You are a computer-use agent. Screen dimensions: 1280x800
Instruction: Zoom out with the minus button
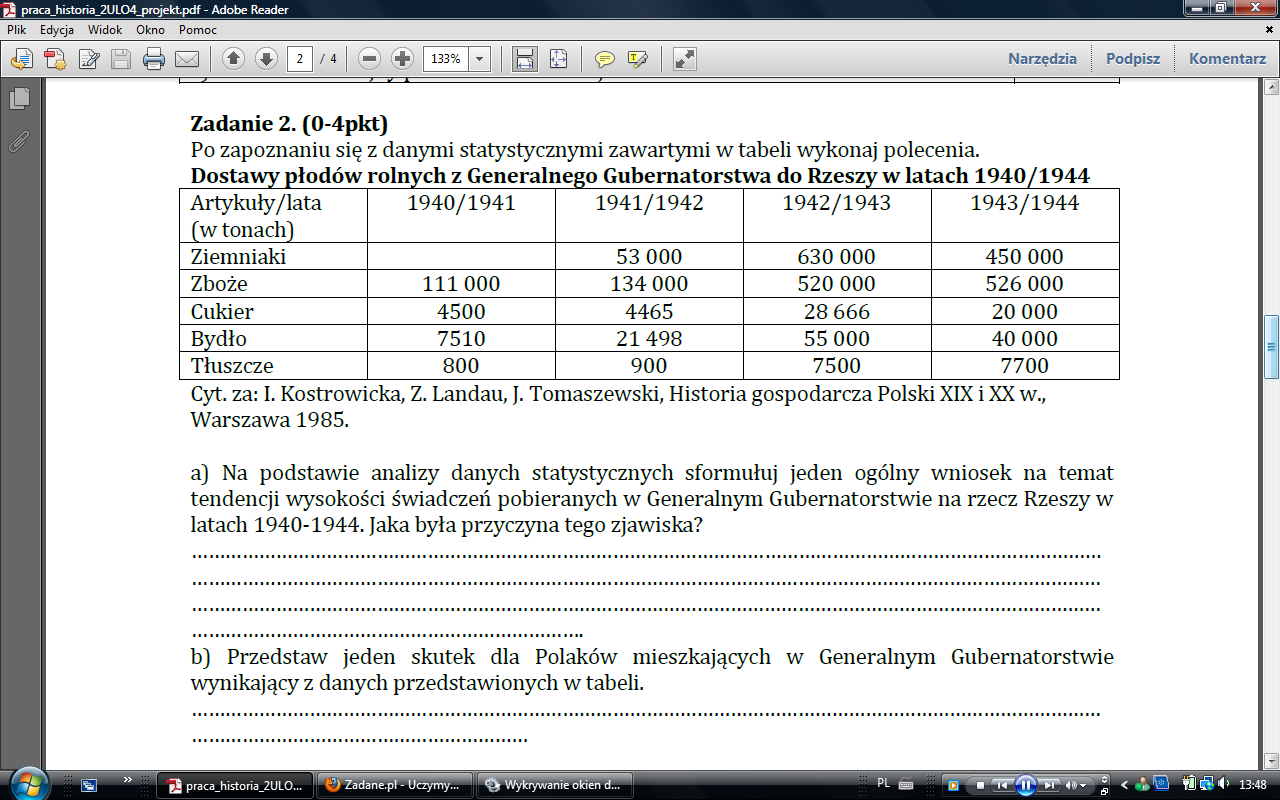point(369,59)
